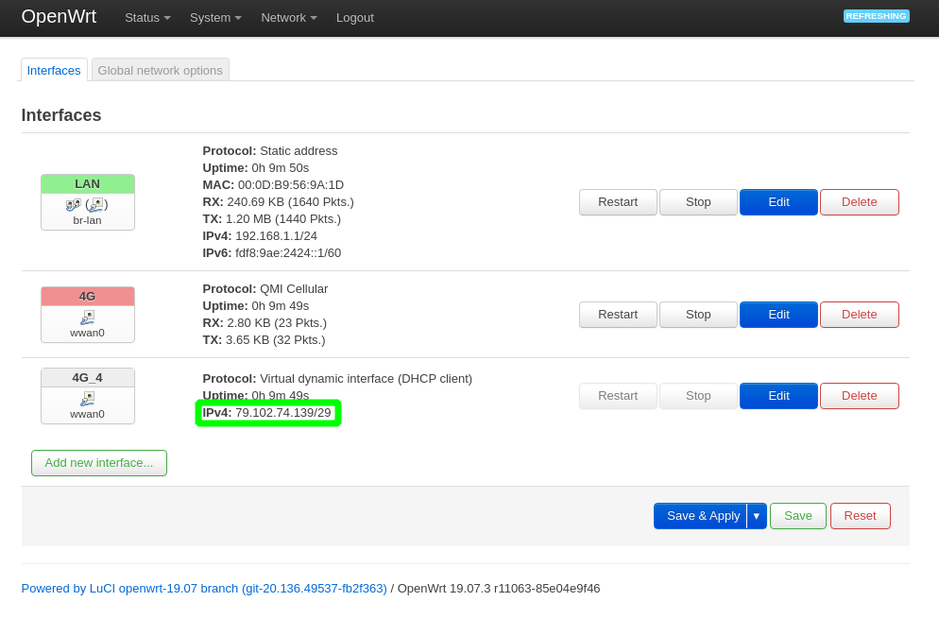Screen dimensions: 939x636
Task: Open the Status menu
Action: [x=146, y=17]
